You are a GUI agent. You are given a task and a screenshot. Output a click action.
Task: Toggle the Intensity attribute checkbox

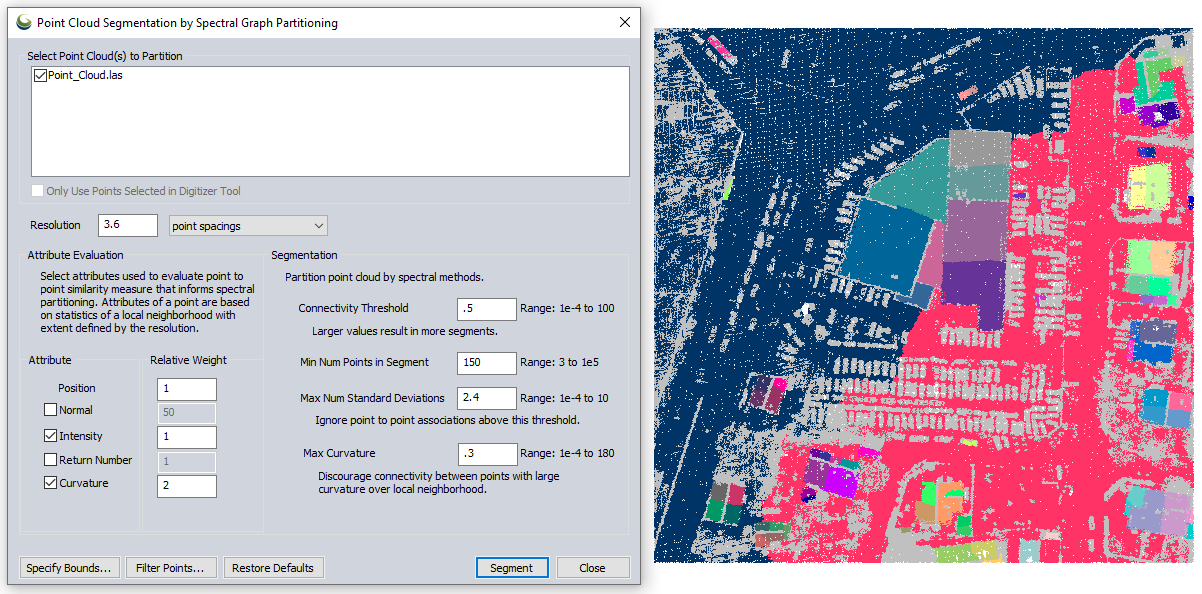(x=50, y=436)
